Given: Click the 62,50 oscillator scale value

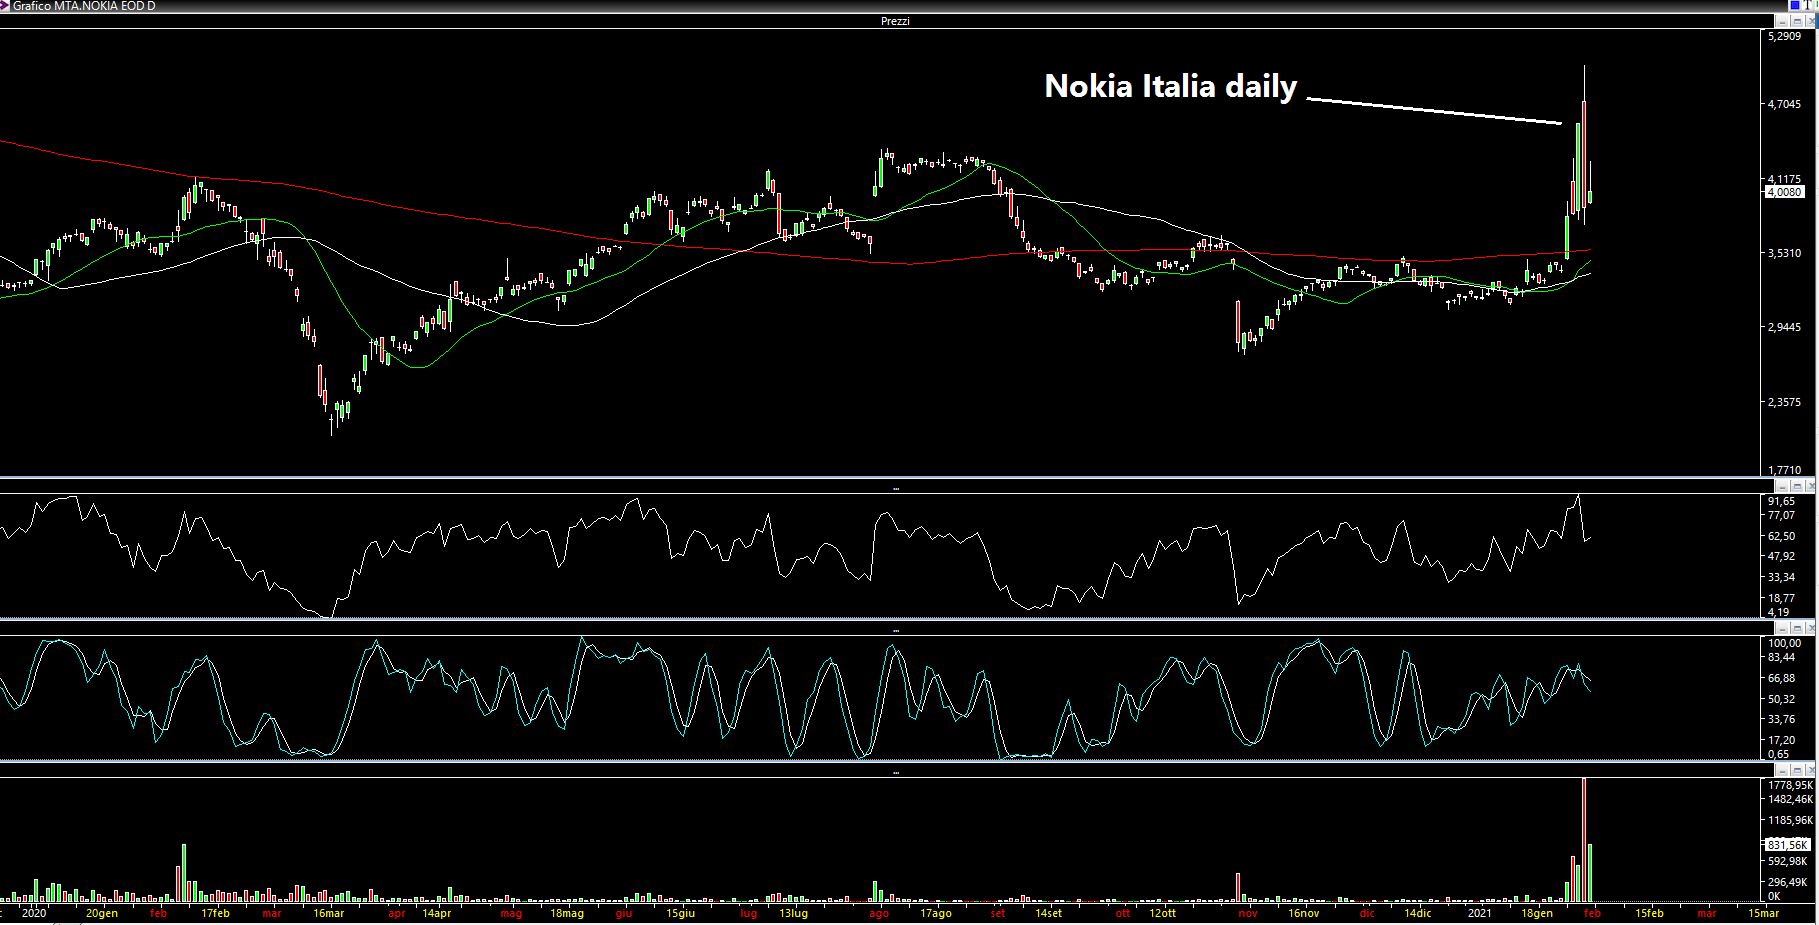Looking at the screenshot, I should click(1781, 536).
